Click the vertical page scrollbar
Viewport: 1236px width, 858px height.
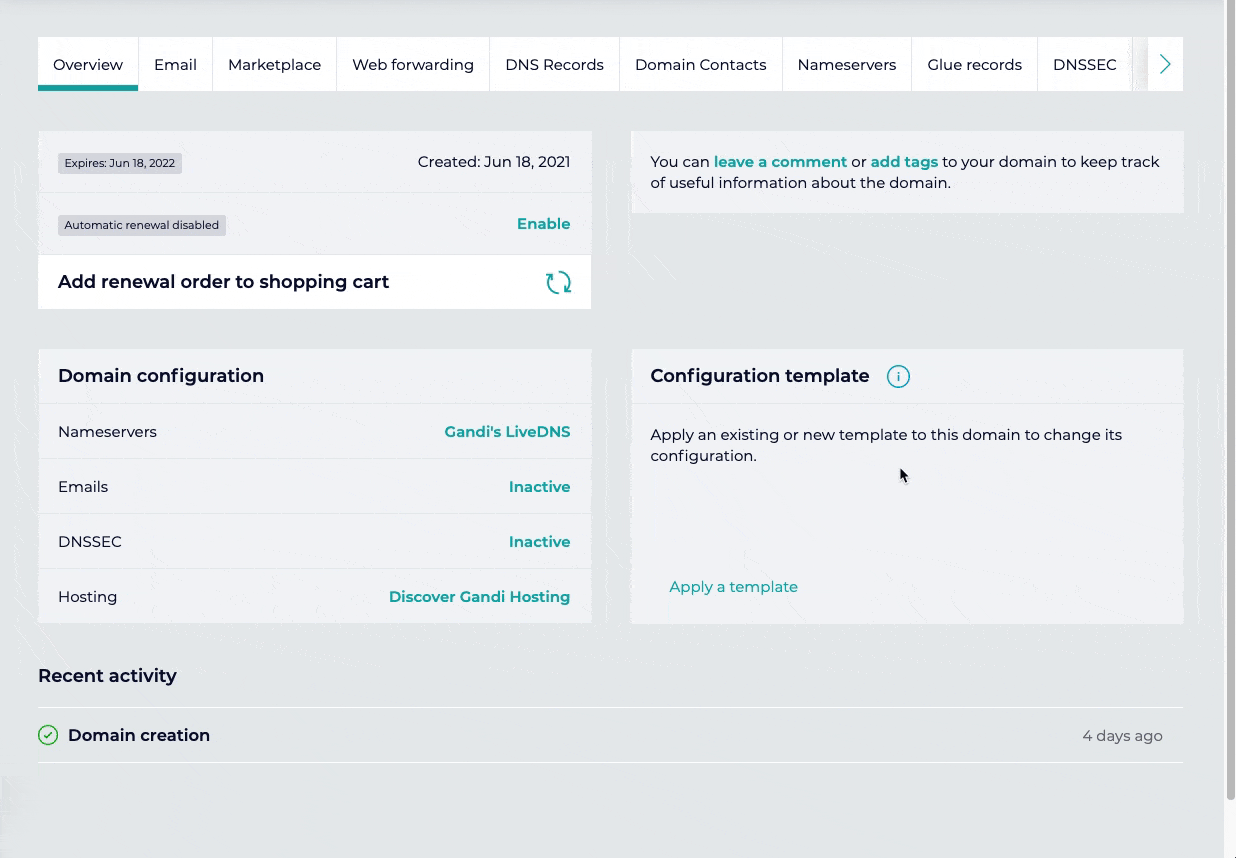(1230, 400)
